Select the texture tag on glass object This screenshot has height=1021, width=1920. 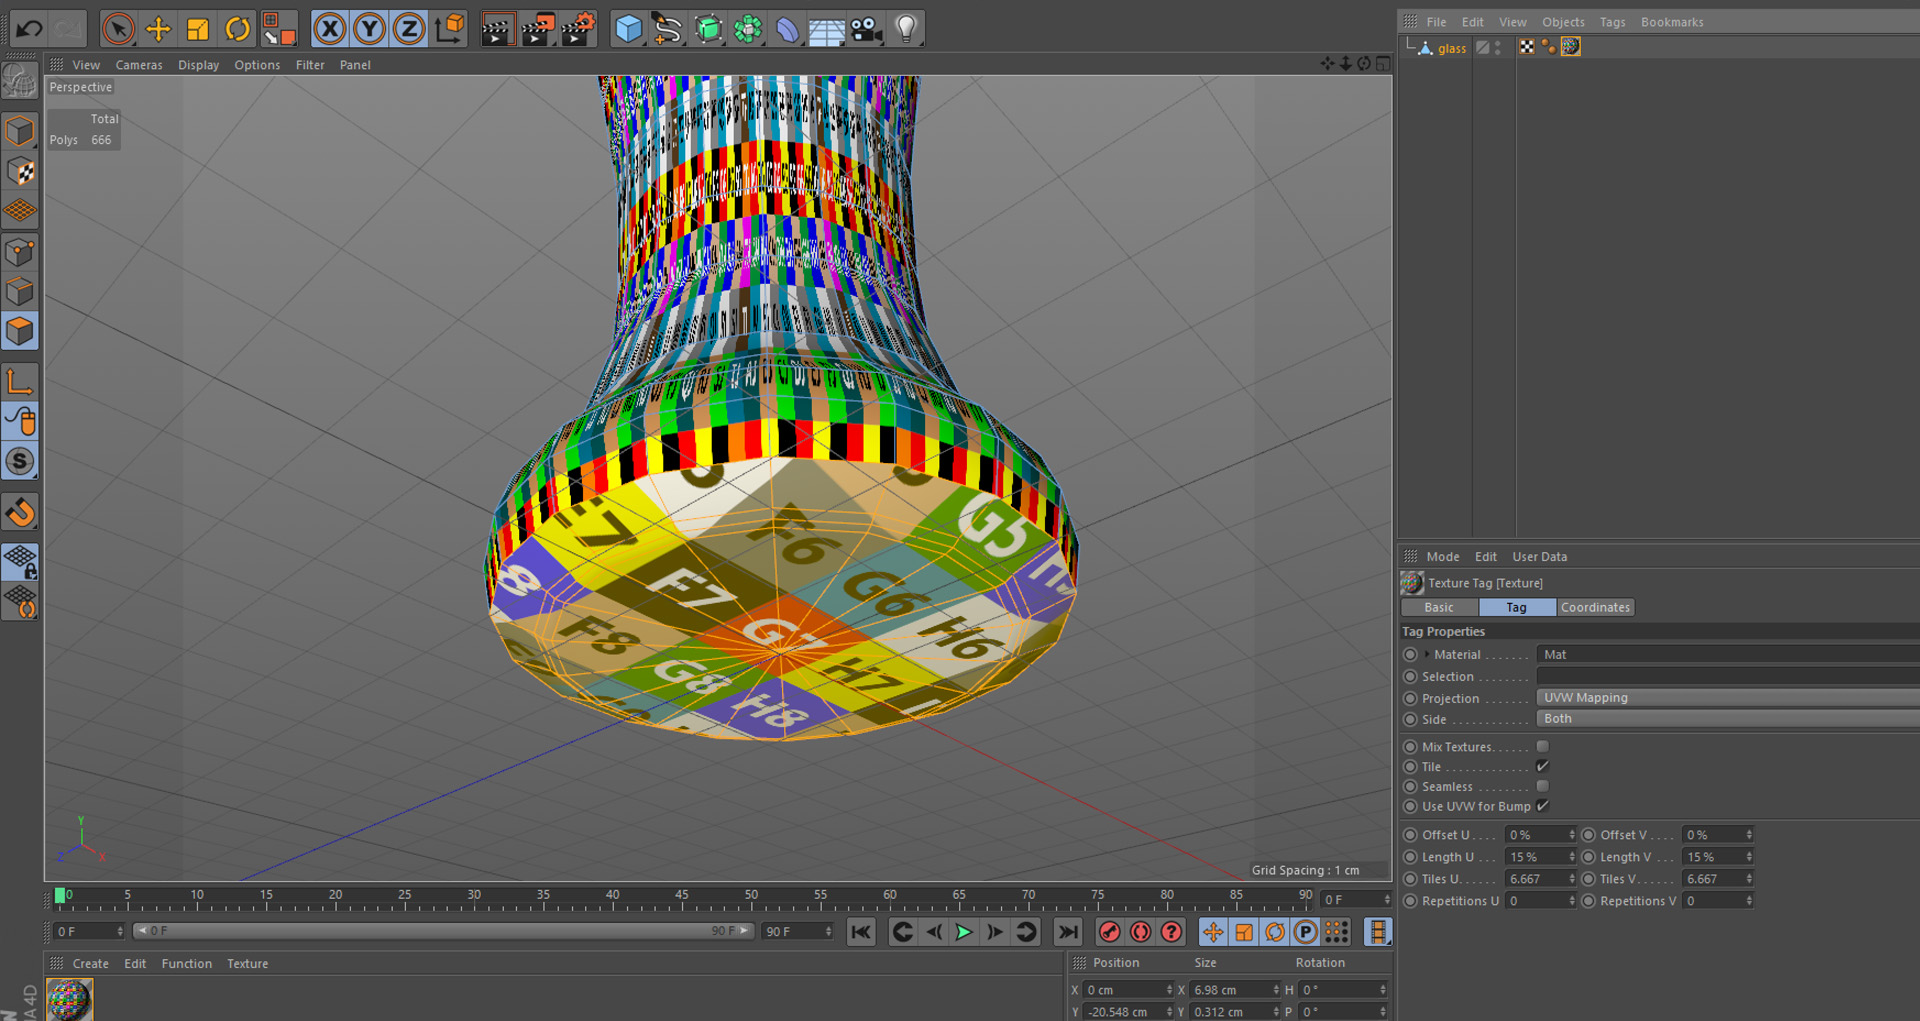coord(1571,47)
